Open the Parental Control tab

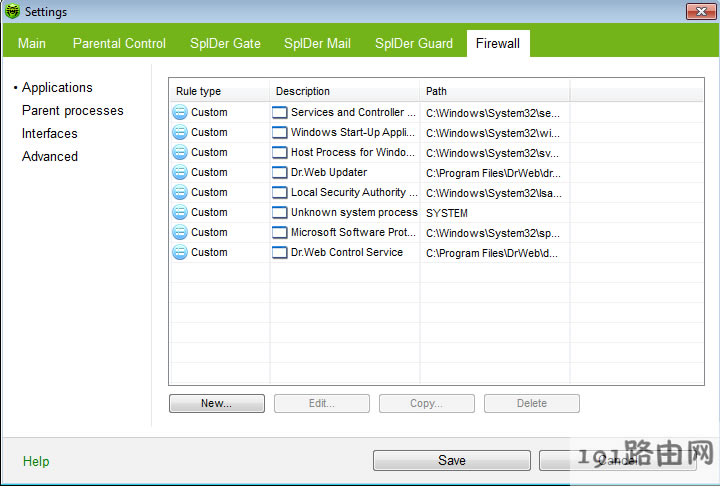pyautogui.click(x=119, y=43)
